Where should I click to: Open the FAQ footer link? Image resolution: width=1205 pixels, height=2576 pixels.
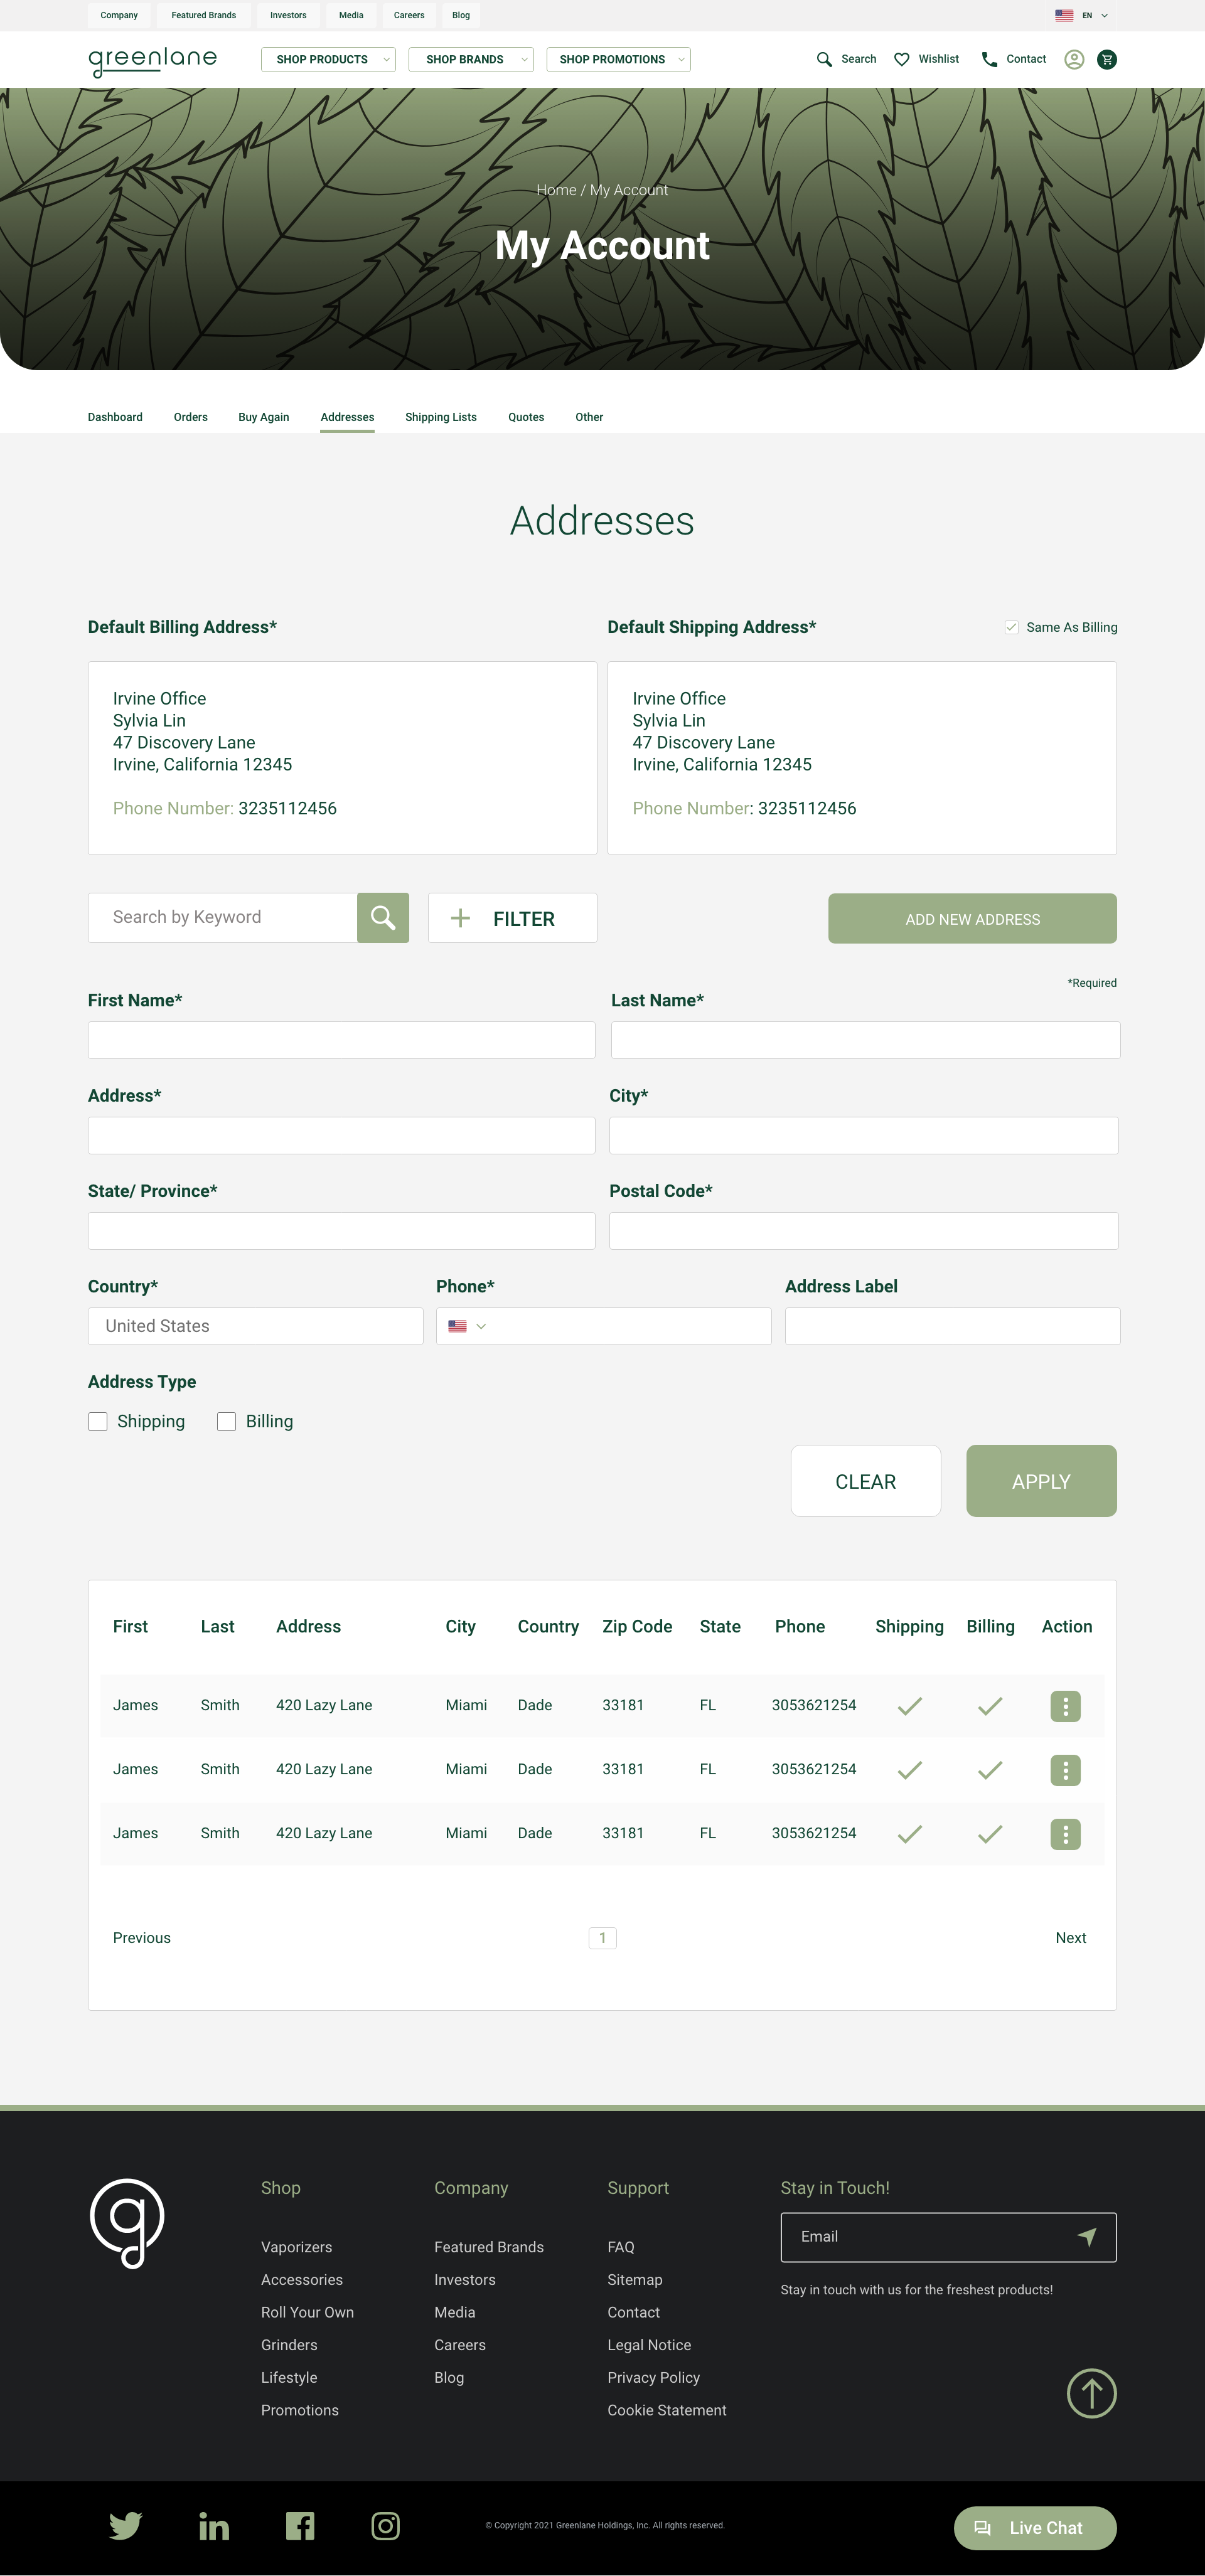click(621, 2247)
